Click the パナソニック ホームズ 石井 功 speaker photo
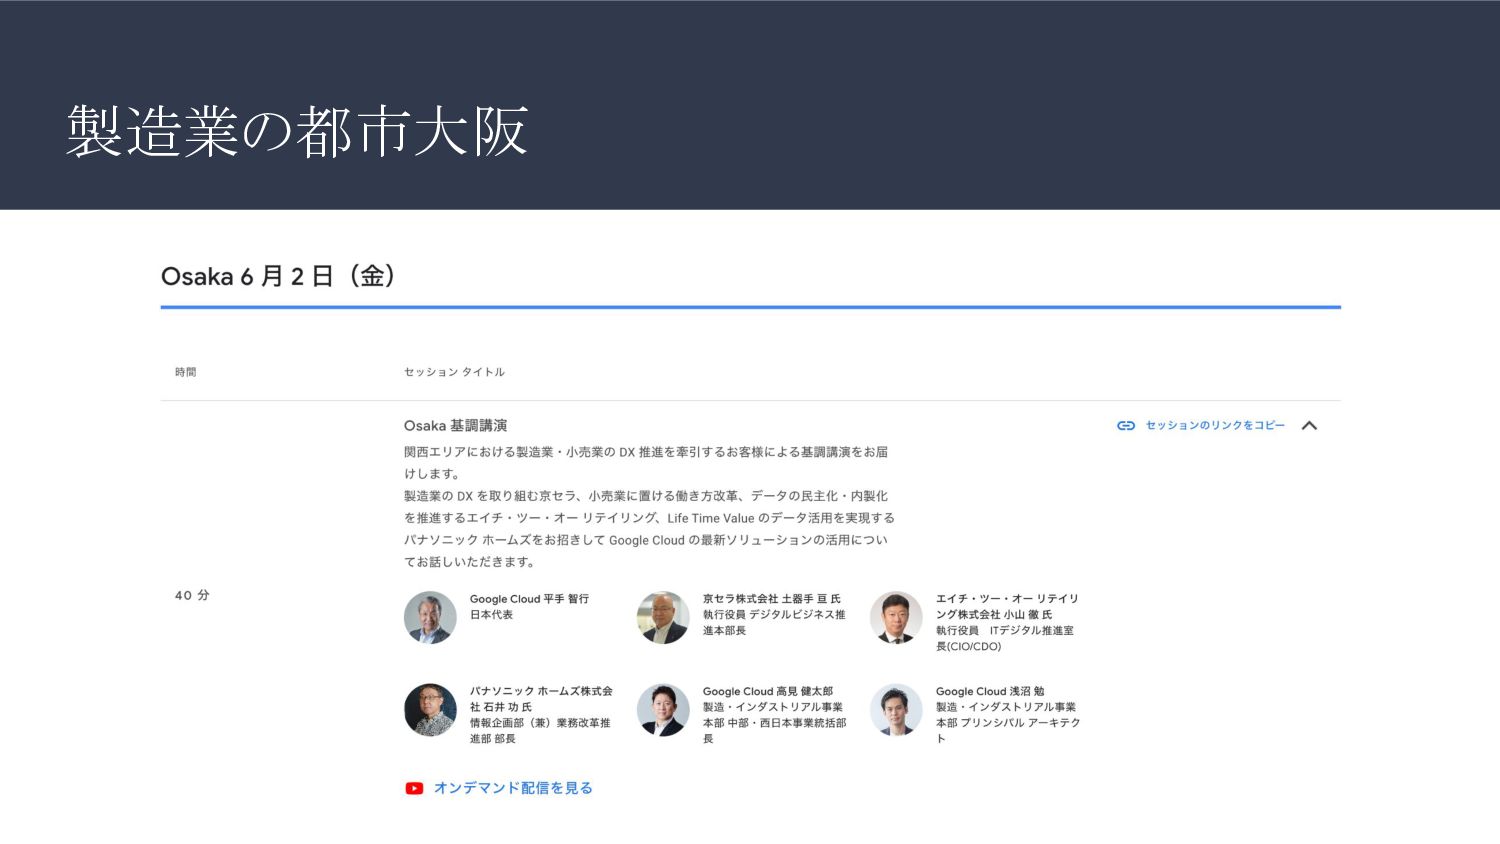The width and height of the screenshot is (1500, 844). [x=430, y=710]
